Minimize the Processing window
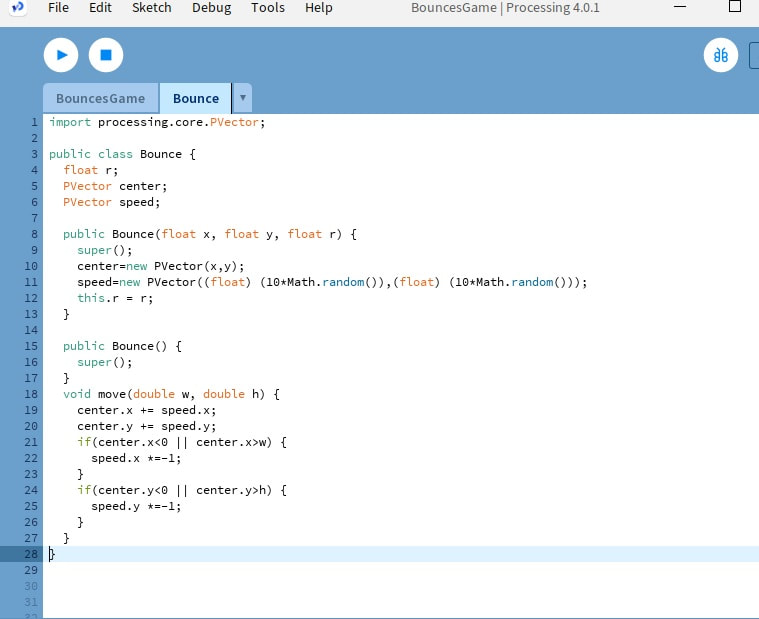Image resolution: width=759 pixels, height=619 pixels. pos(680,7)
